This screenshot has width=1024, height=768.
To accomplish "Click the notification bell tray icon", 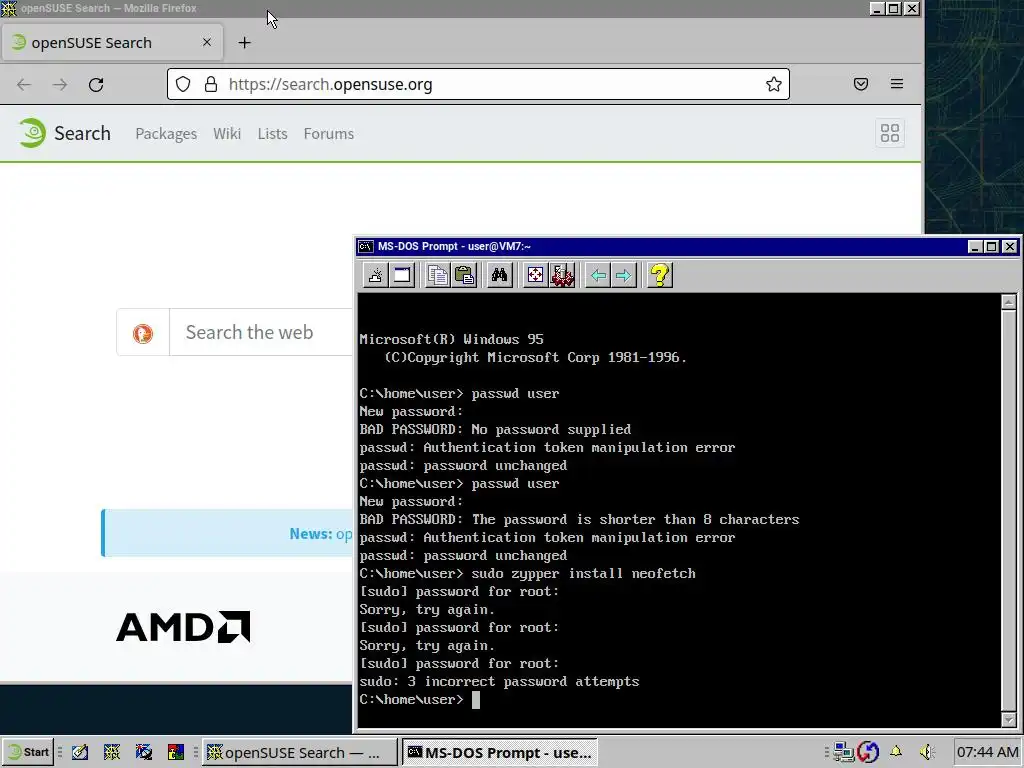I will (x=896, y=752).
